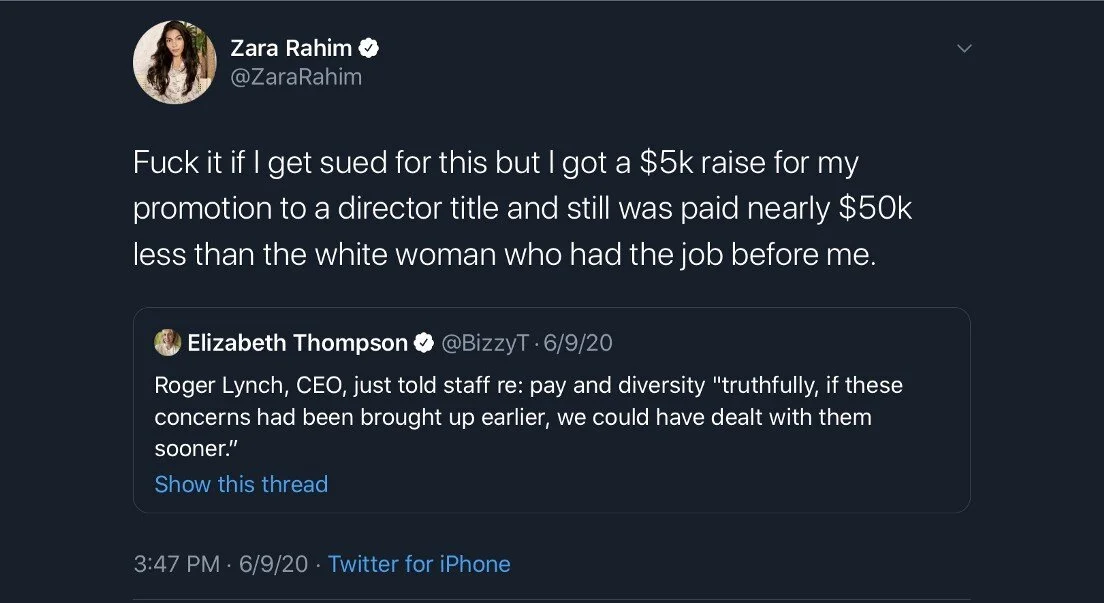This screenshot has width=1104, height=603.
Task: Click the Show this thread link
Action: click(241, 484)
